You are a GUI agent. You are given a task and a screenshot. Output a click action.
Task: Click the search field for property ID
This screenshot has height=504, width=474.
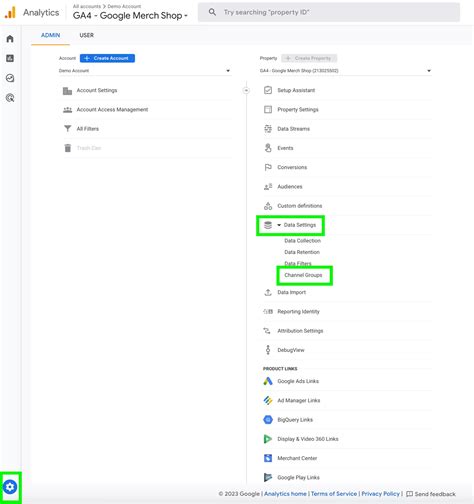329,12
